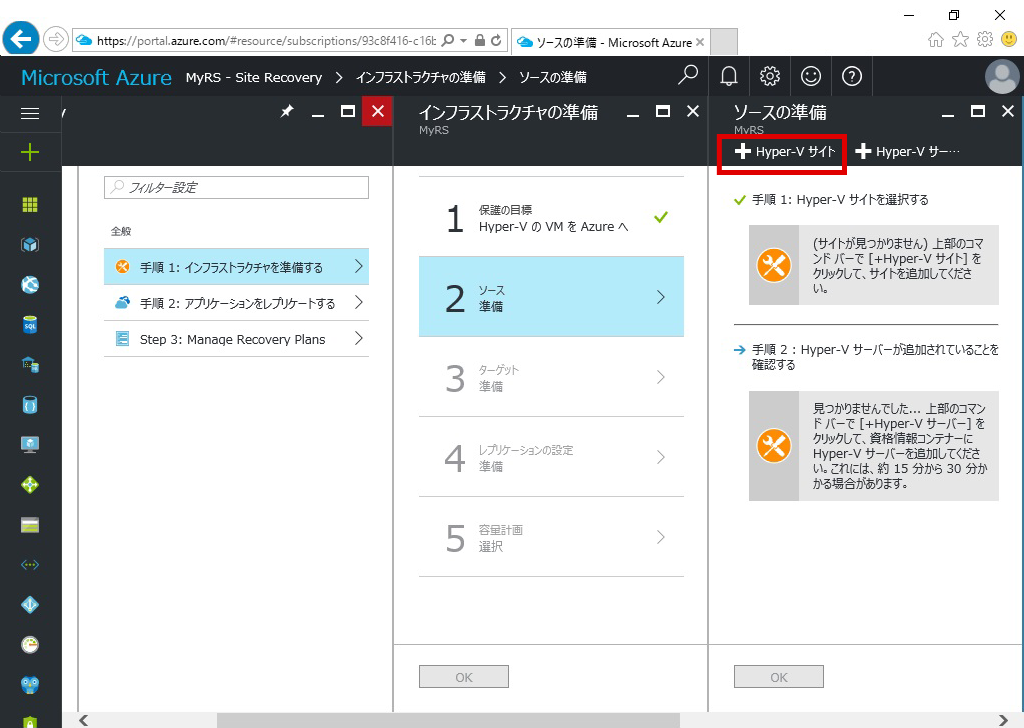
Task: Open the address bar search magnifier
Action: click(x=448, y=40)
